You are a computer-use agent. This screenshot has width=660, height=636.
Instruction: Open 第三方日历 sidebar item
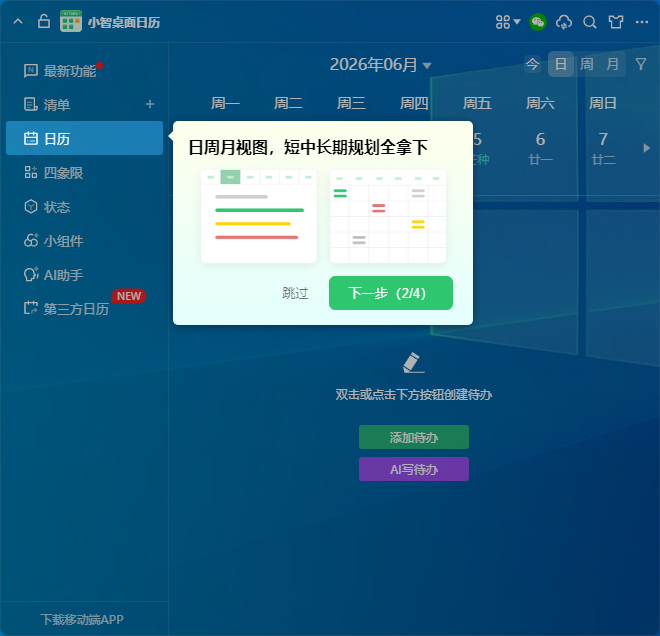point(84,309)
